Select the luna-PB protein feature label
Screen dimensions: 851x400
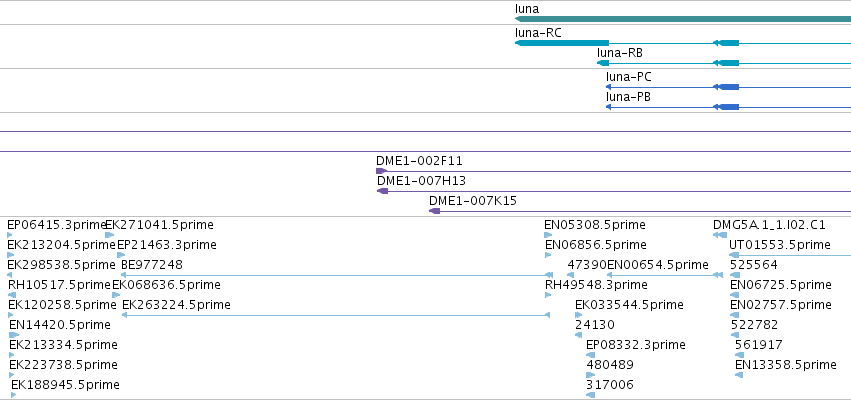628,97
